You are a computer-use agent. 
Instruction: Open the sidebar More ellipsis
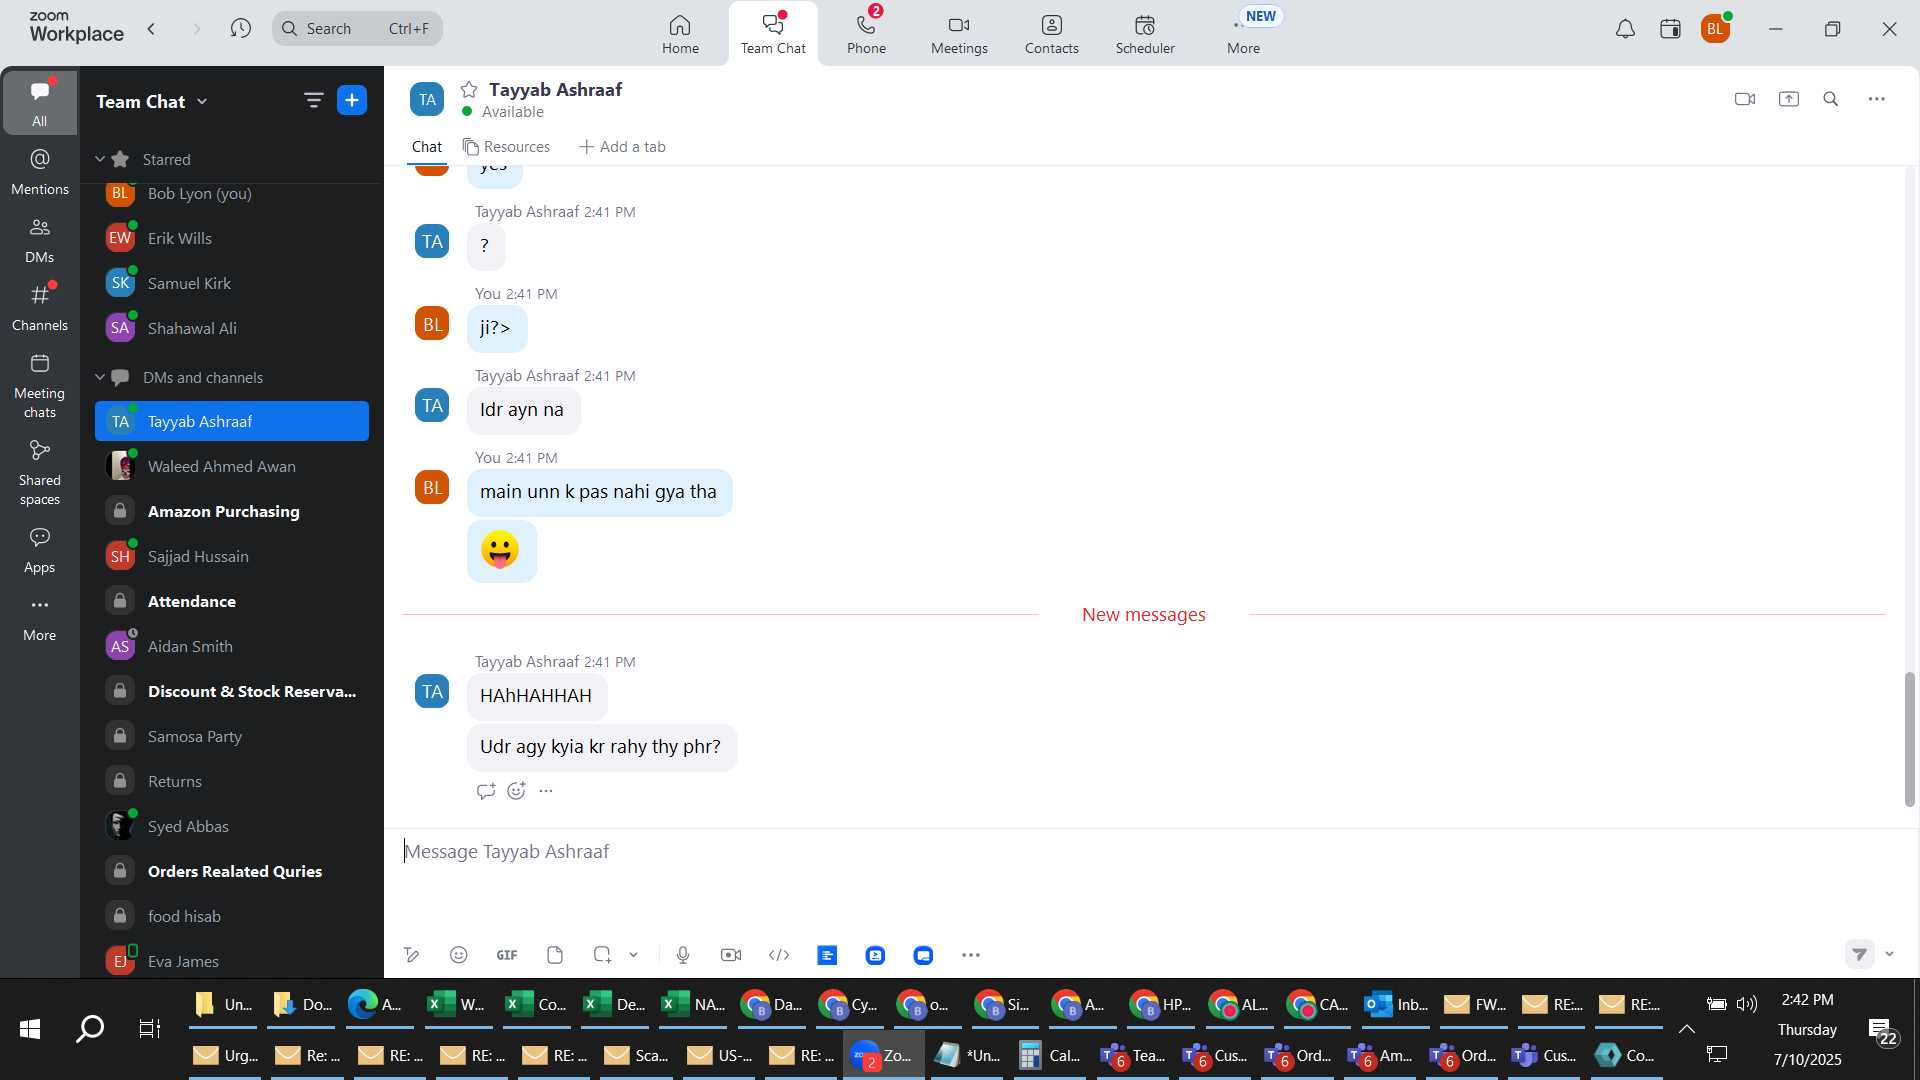tap(39, 617)
